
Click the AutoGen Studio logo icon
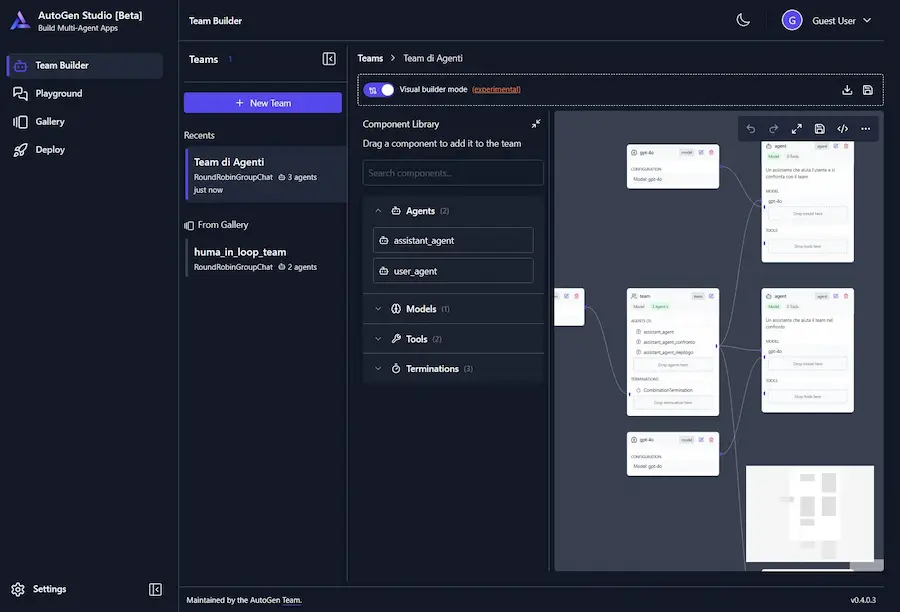[20, 21]
